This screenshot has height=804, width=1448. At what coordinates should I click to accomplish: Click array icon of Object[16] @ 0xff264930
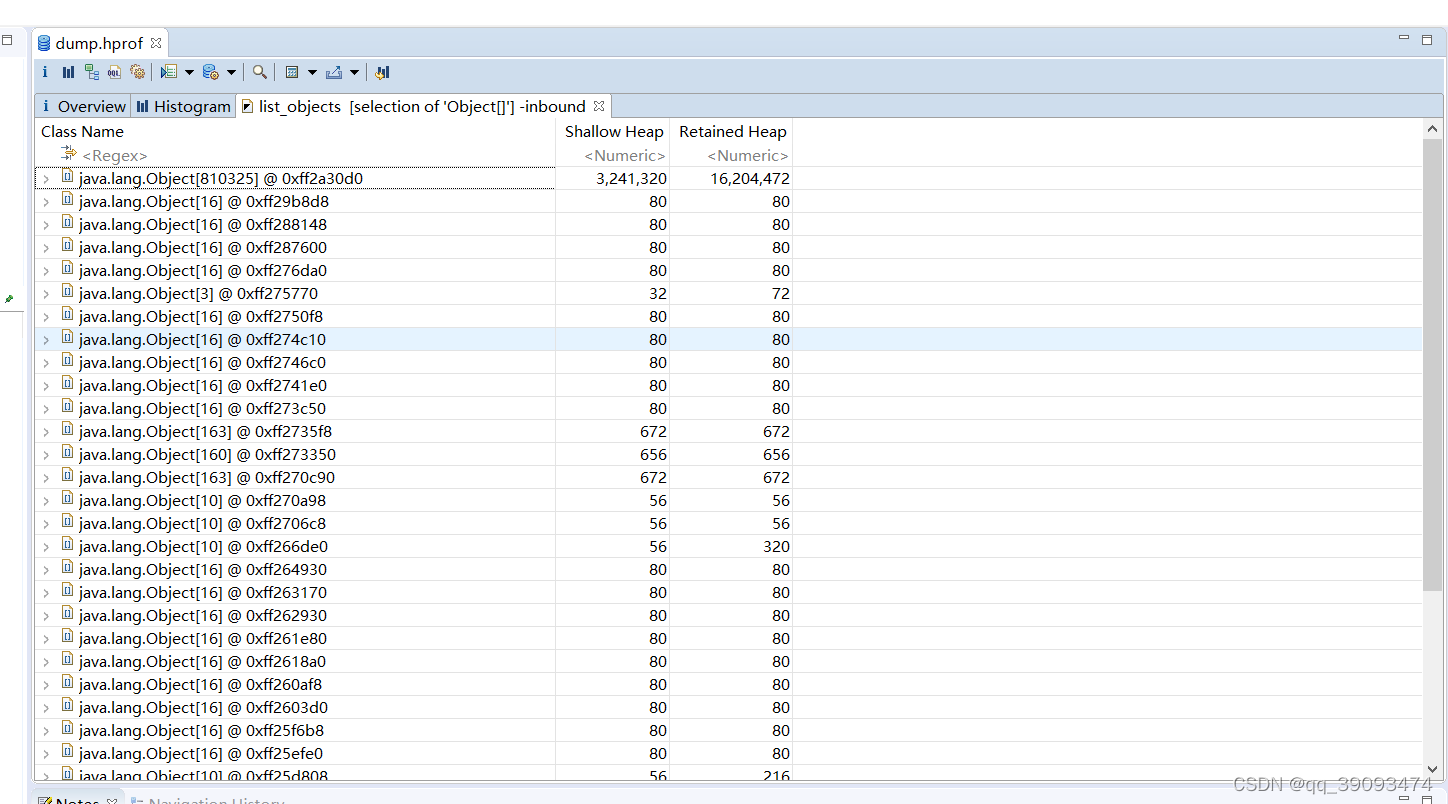tap(68, 568)
